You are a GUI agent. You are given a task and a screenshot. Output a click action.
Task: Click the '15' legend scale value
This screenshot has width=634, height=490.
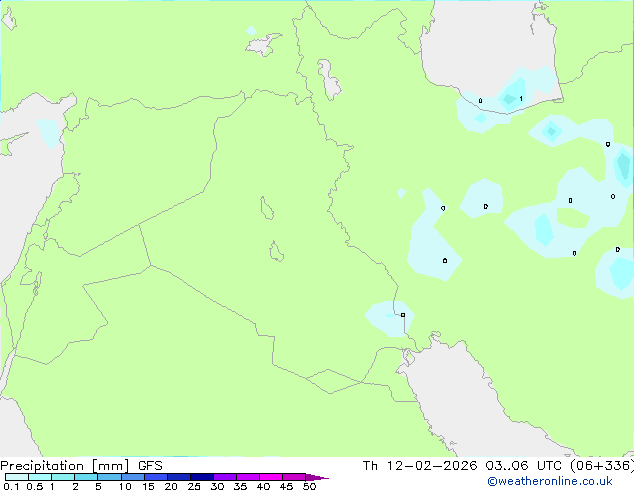tap(148, 486)
